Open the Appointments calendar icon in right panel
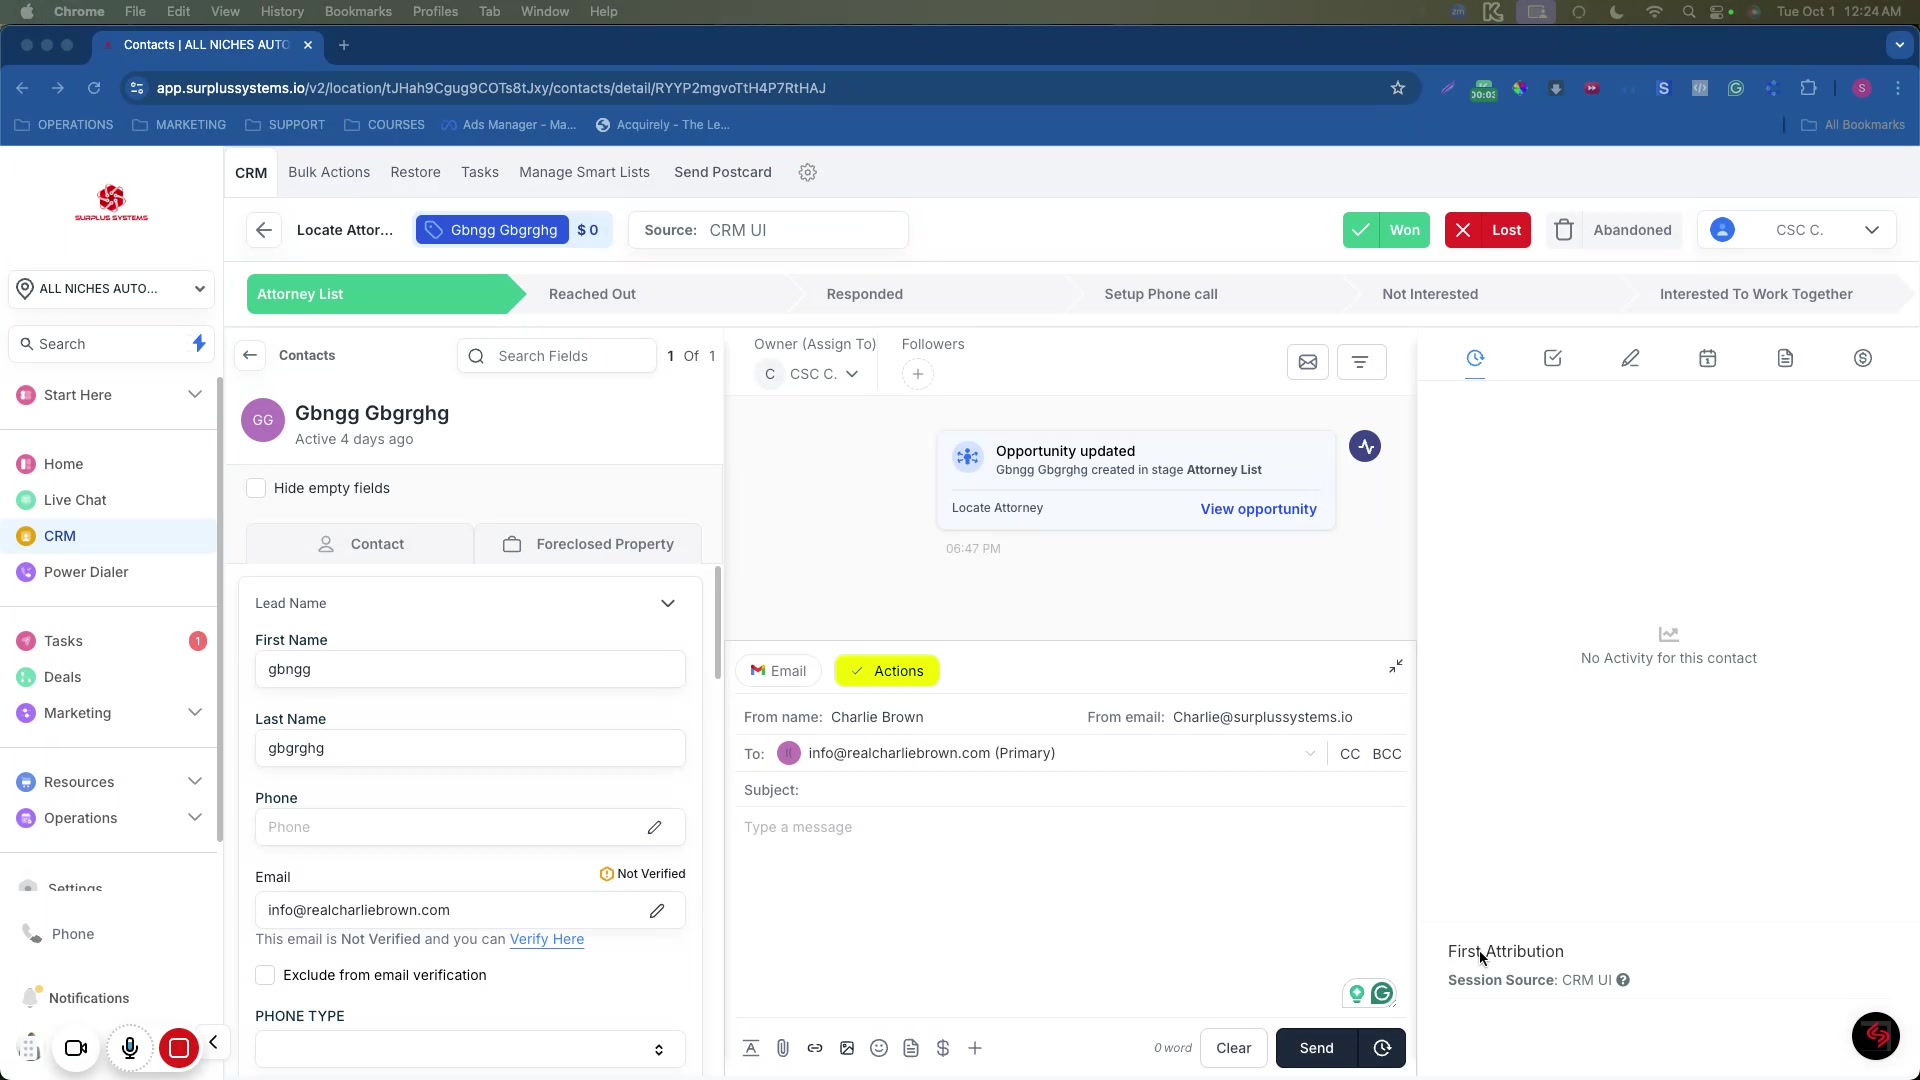 tap(1707, 358)
